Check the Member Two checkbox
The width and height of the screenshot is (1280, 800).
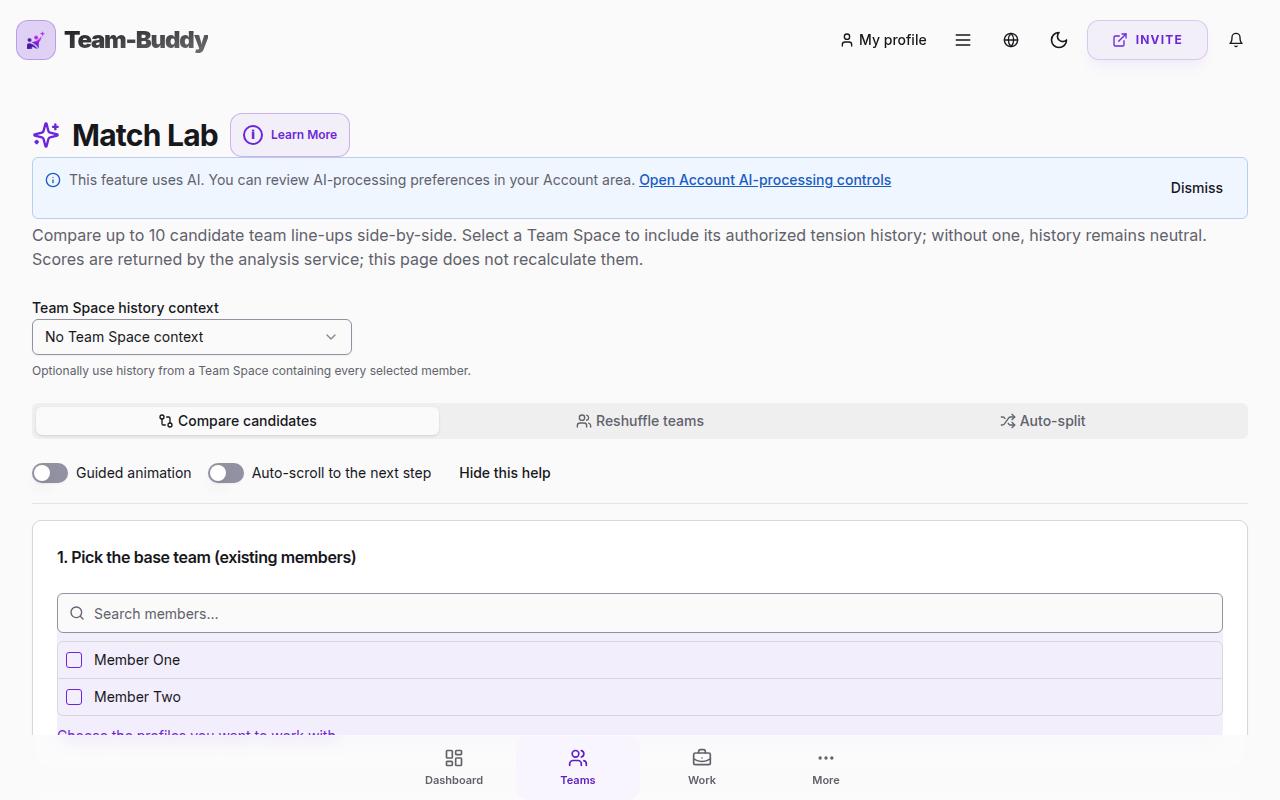[74, 697]
